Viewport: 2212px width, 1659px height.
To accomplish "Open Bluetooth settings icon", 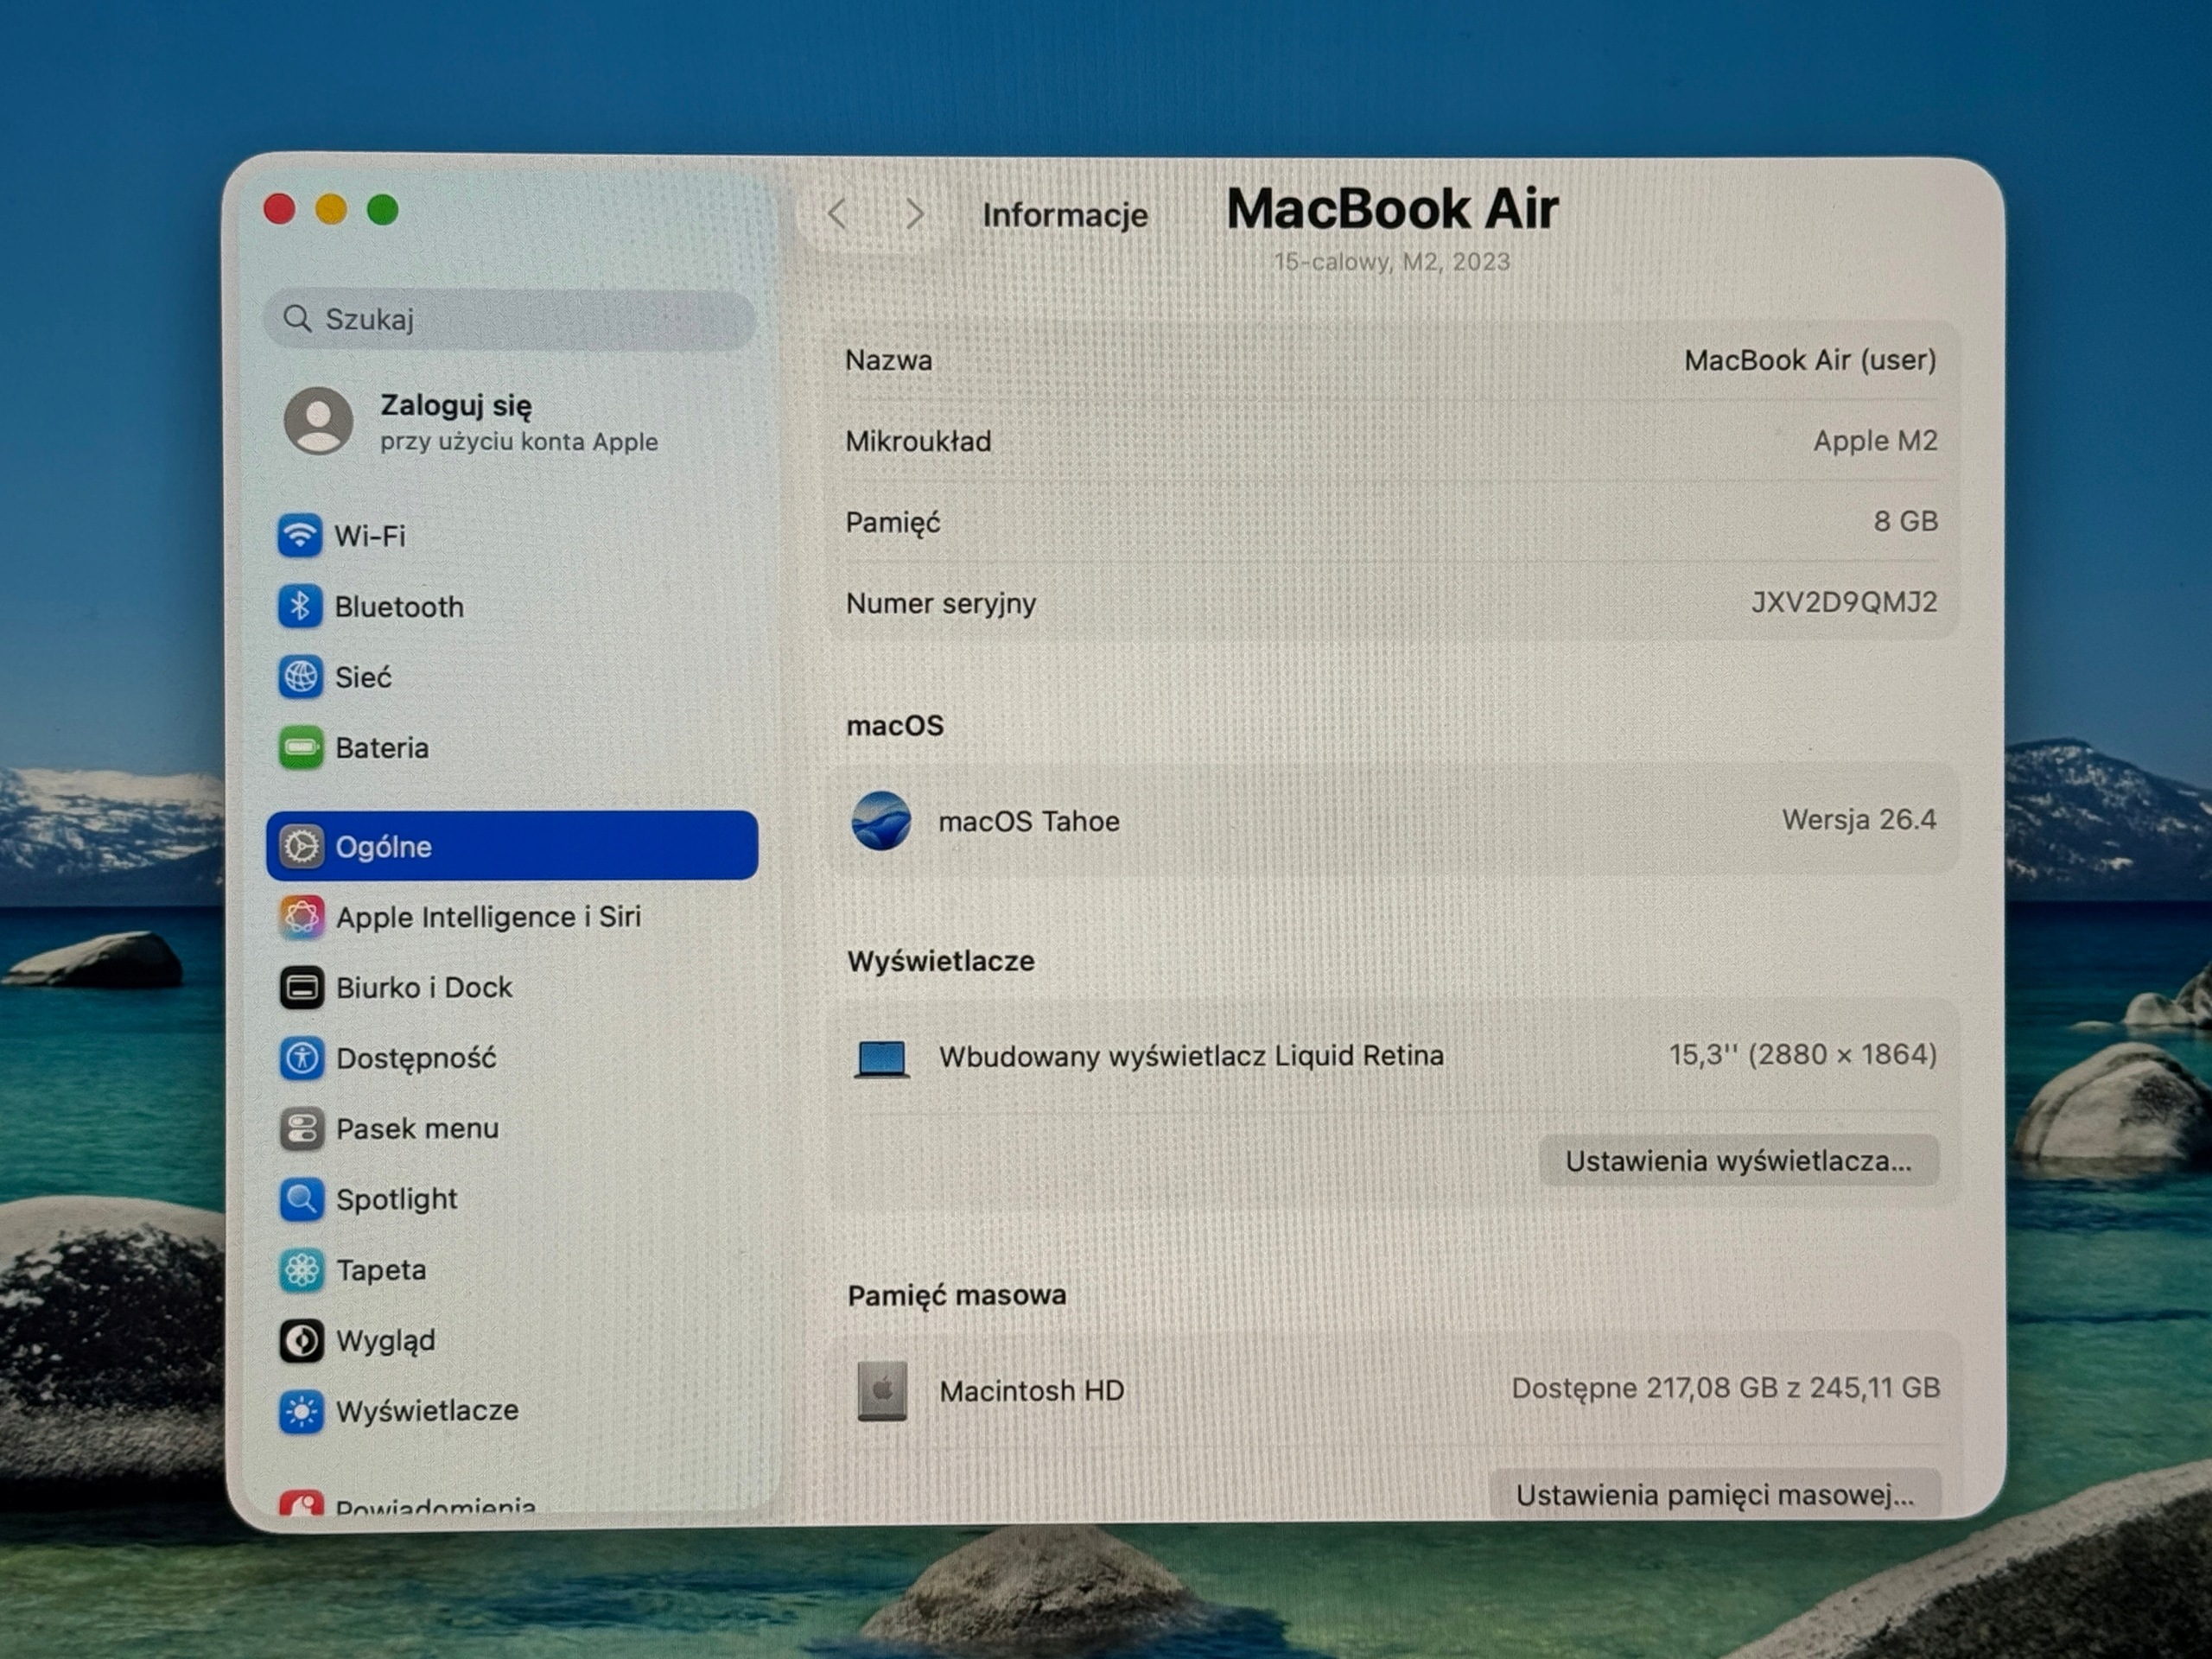I will [x=299, y=606].
